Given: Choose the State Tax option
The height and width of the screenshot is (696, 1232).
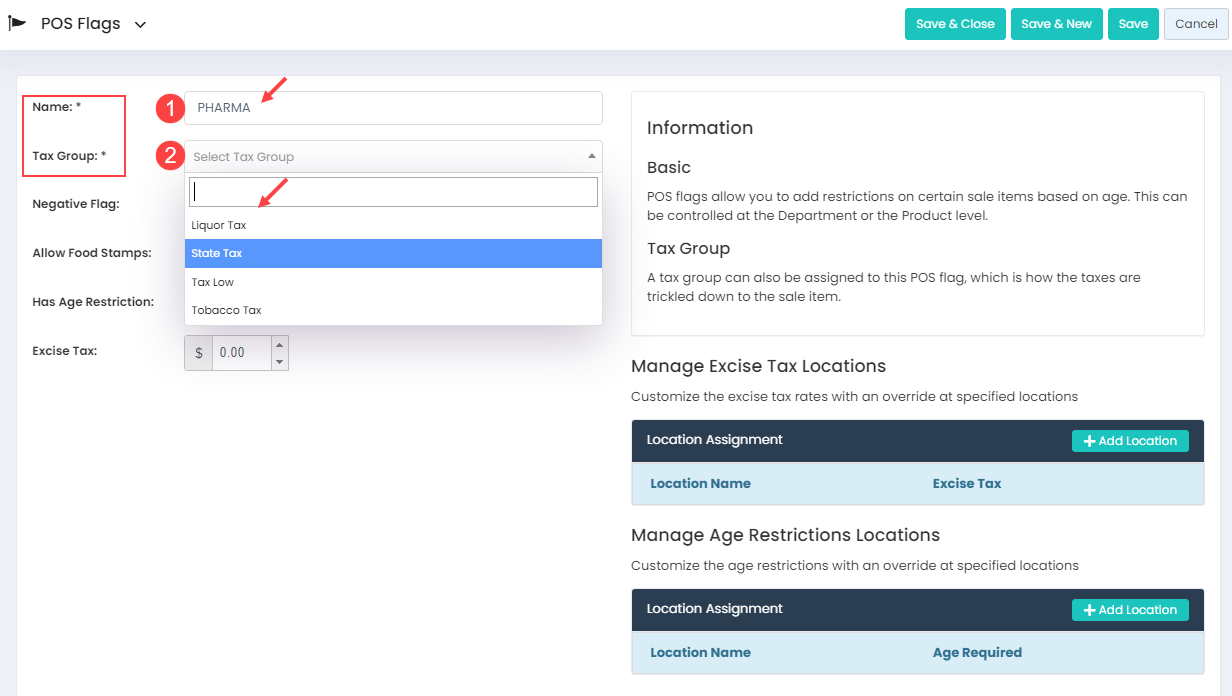Looking at the screenshot, I should pos(217,253).
